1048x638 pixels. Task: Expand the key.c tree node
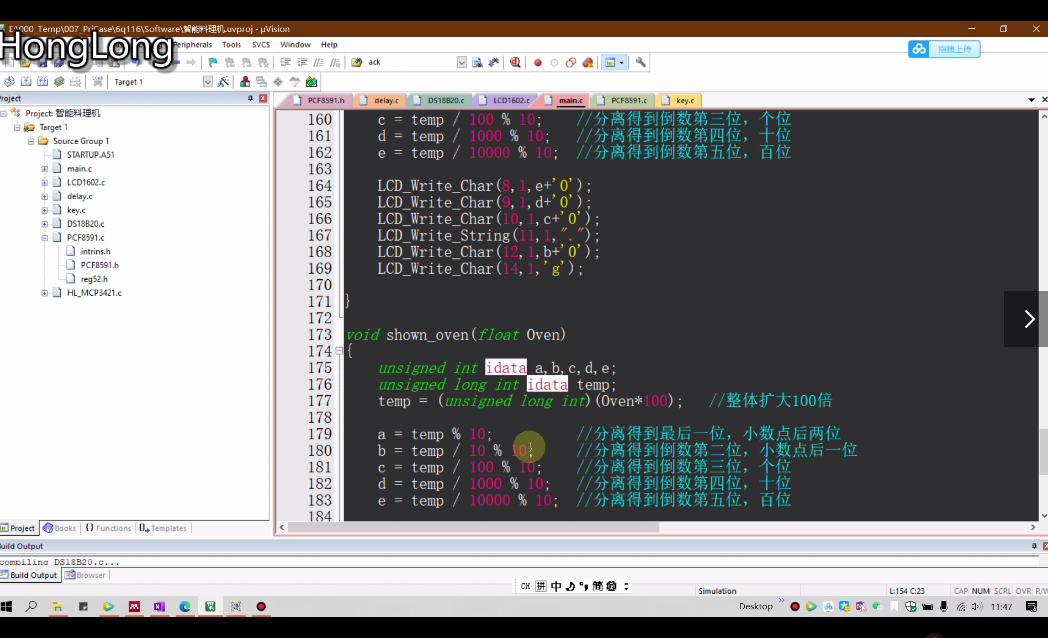pos(45,210)
